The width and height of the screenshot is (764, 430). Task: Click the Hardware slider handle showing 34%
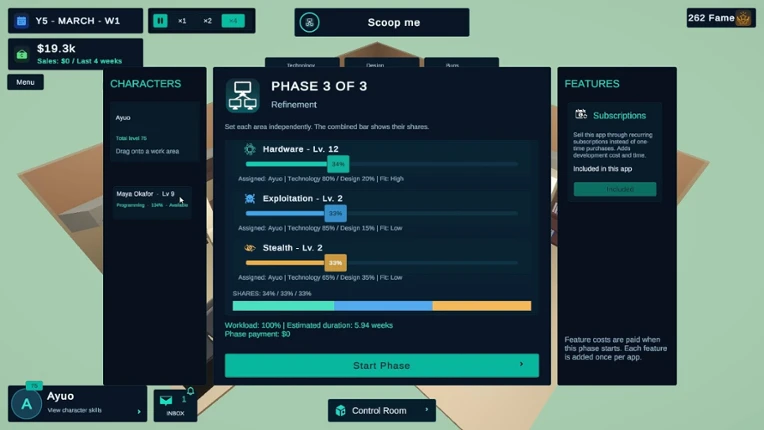[338, 164]
